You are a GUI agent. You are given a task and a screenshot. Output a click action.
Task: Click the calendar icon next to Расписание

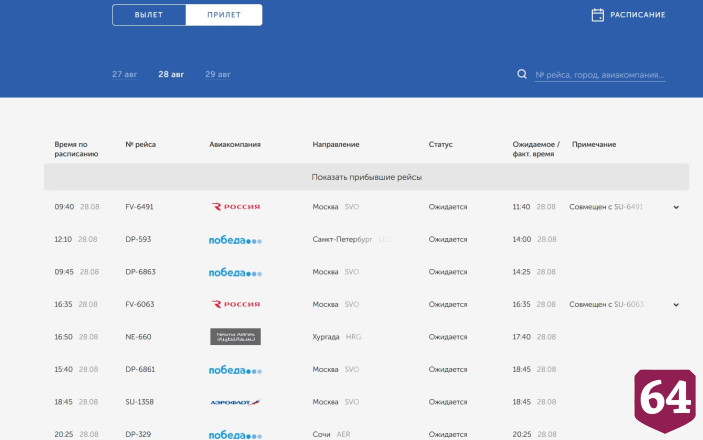click(598, 15)
